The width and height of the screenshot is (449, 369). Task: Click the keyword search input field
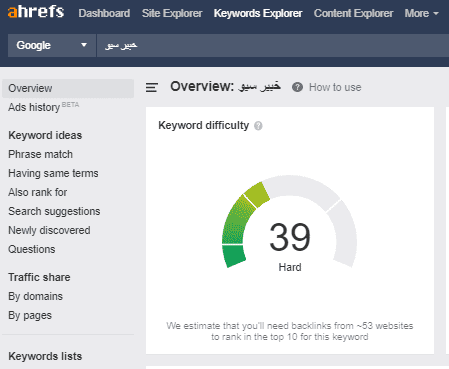(273, 45)
